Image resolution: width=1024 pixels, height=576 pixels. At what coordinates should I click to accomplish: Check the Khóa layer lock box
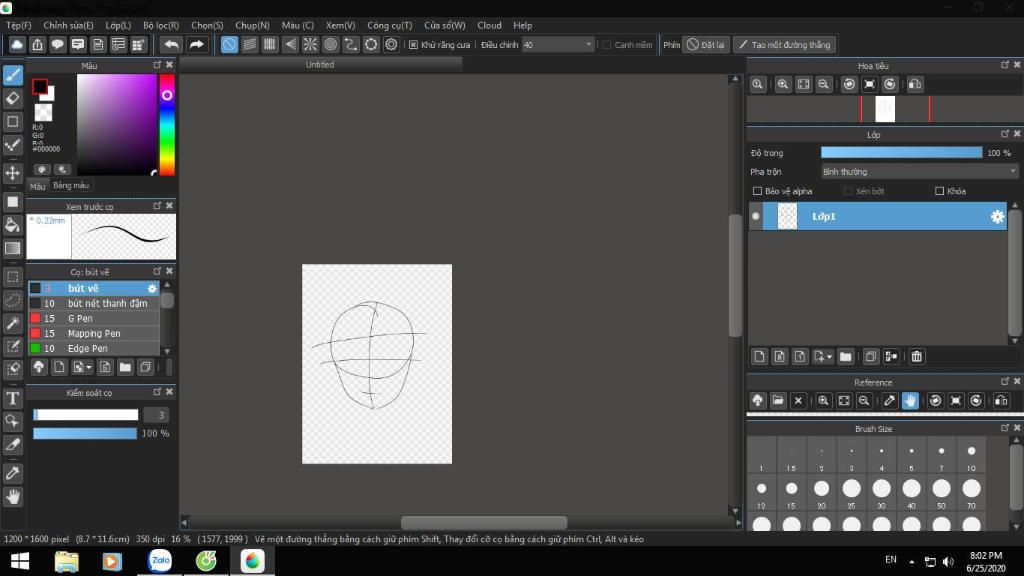coord(939,191)
